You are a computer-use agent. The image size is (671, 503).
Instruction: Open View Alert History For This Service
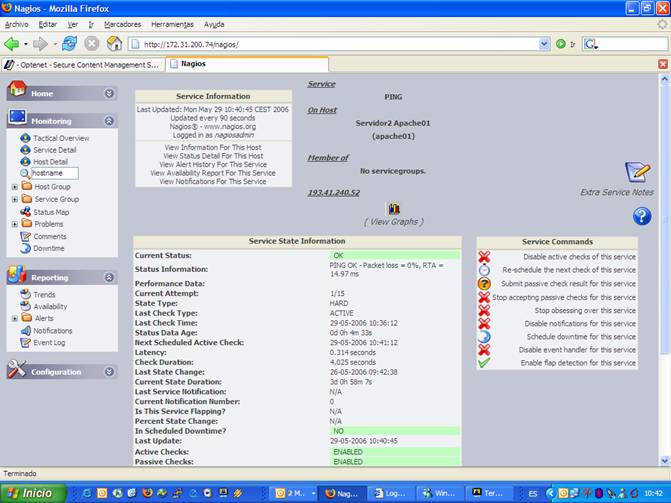pos(213,164)
